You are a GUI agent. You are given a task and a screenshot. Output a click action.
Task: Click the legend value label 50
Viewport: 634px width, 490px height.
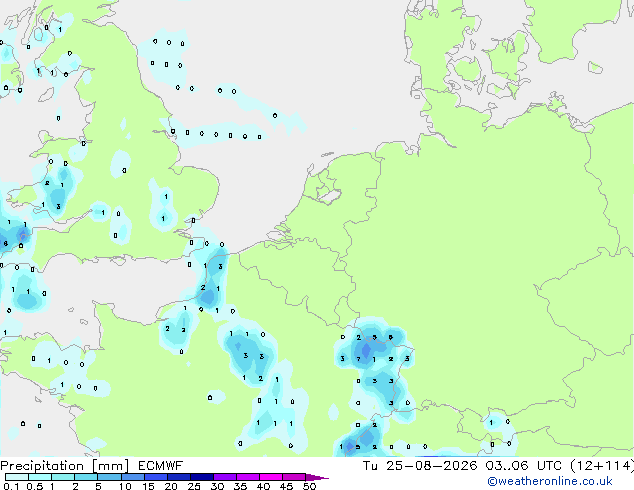tap(309, 486)
